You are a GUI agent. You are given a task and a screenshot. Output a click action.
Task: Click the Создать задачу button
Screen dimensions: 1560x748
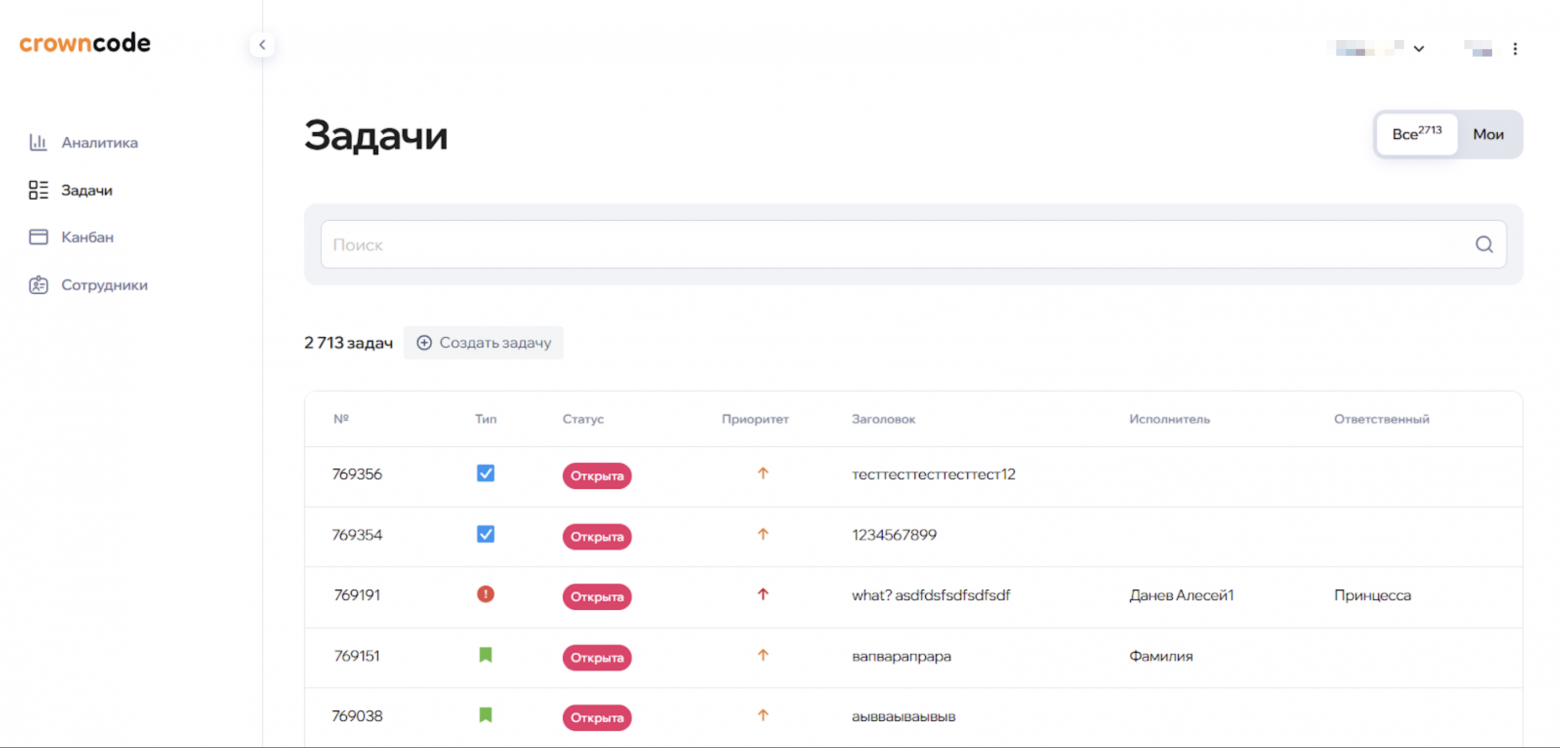tap(484, 342)
